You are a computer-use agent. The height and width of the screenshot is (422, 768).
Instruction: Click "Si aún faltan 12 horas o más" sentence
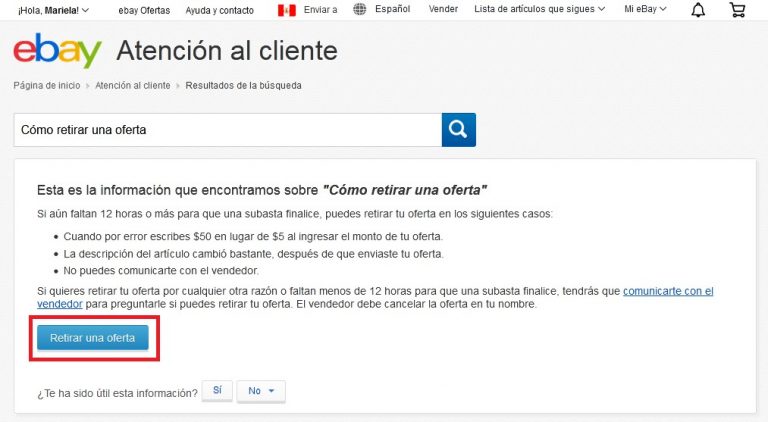point(294,214)
